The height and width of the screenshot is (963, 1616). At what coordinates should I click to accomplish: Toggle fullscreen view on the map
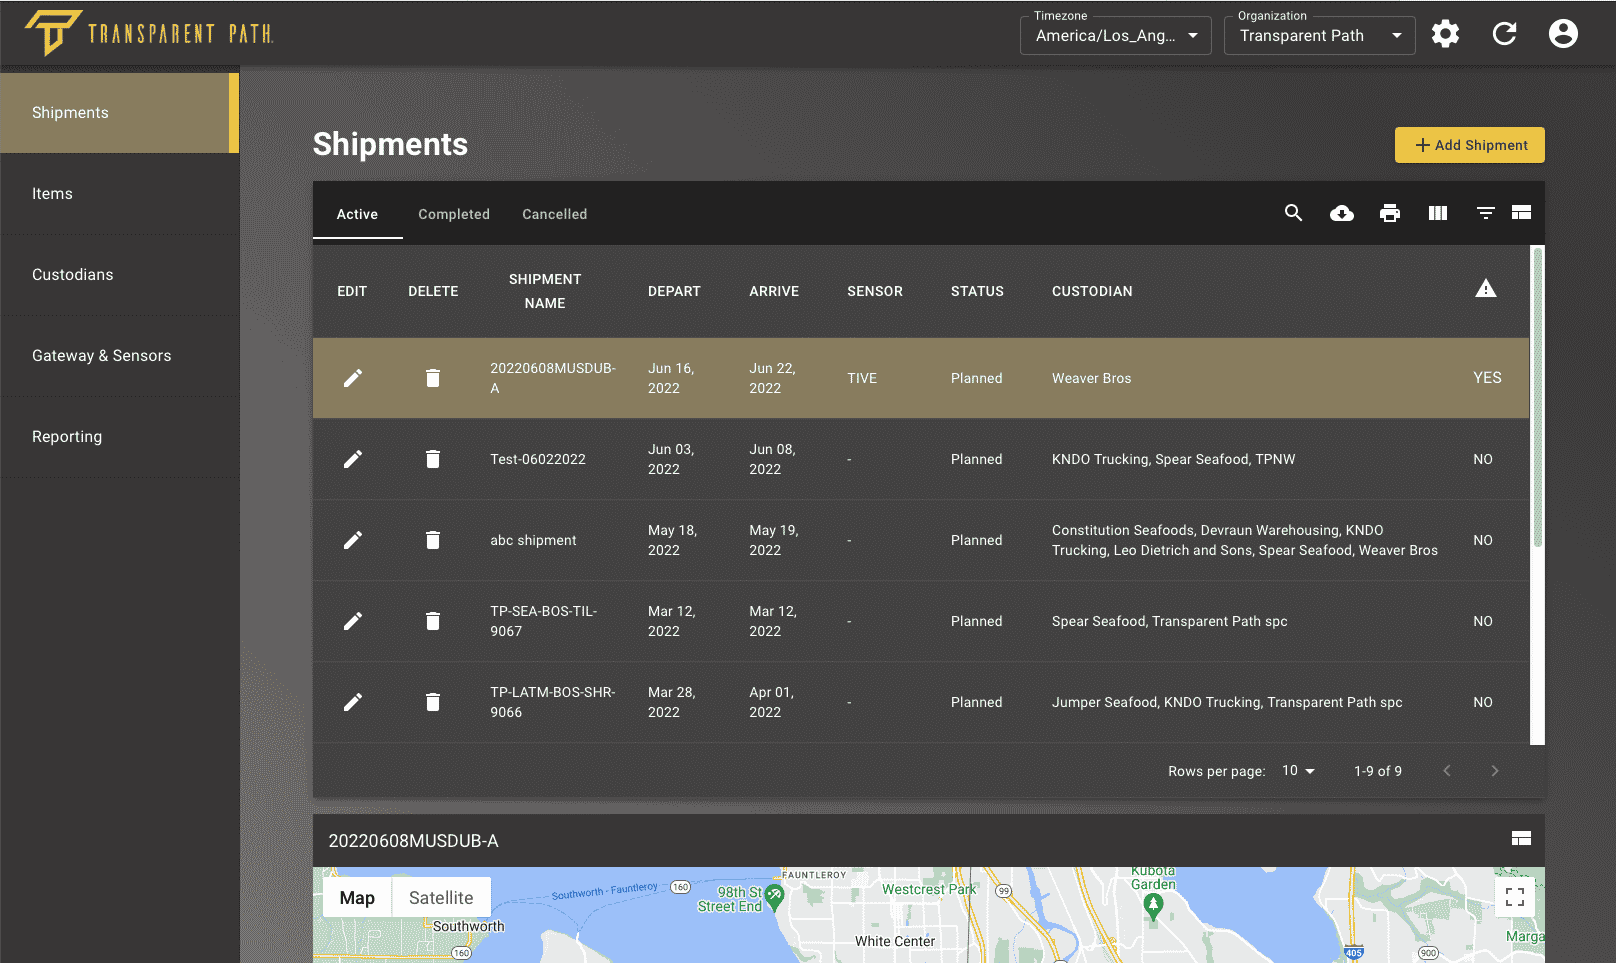[1514, 897]
